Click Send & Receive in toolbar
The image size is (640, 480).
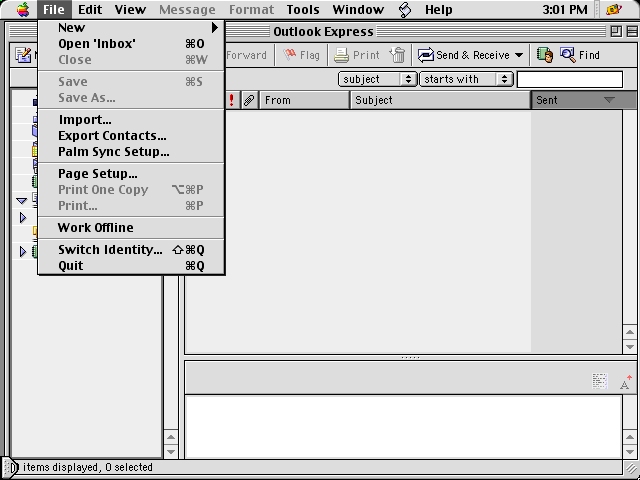tap(464, 55)
